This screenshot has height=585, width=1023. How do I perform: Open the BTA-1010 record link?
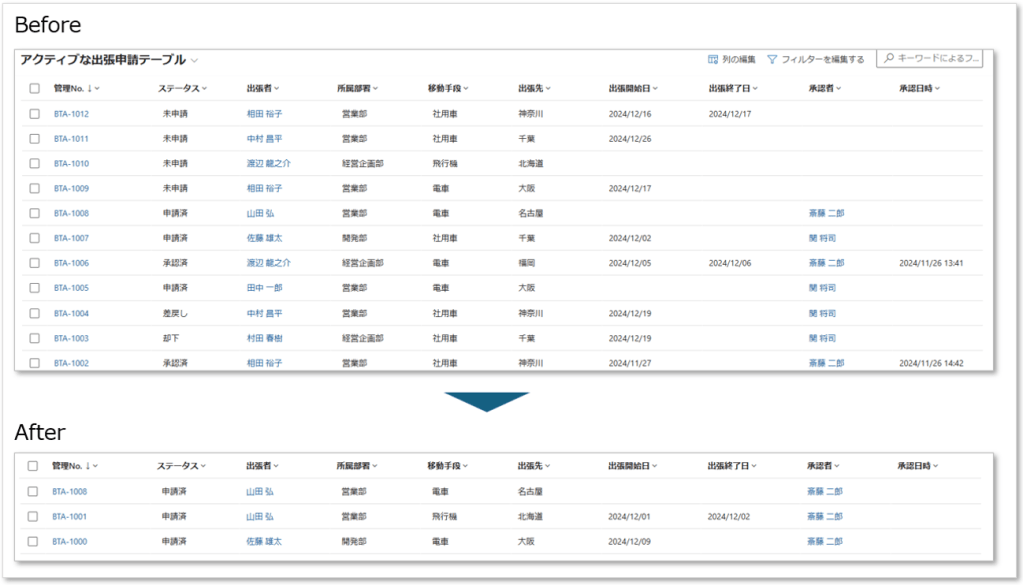[x=71, y=163]
